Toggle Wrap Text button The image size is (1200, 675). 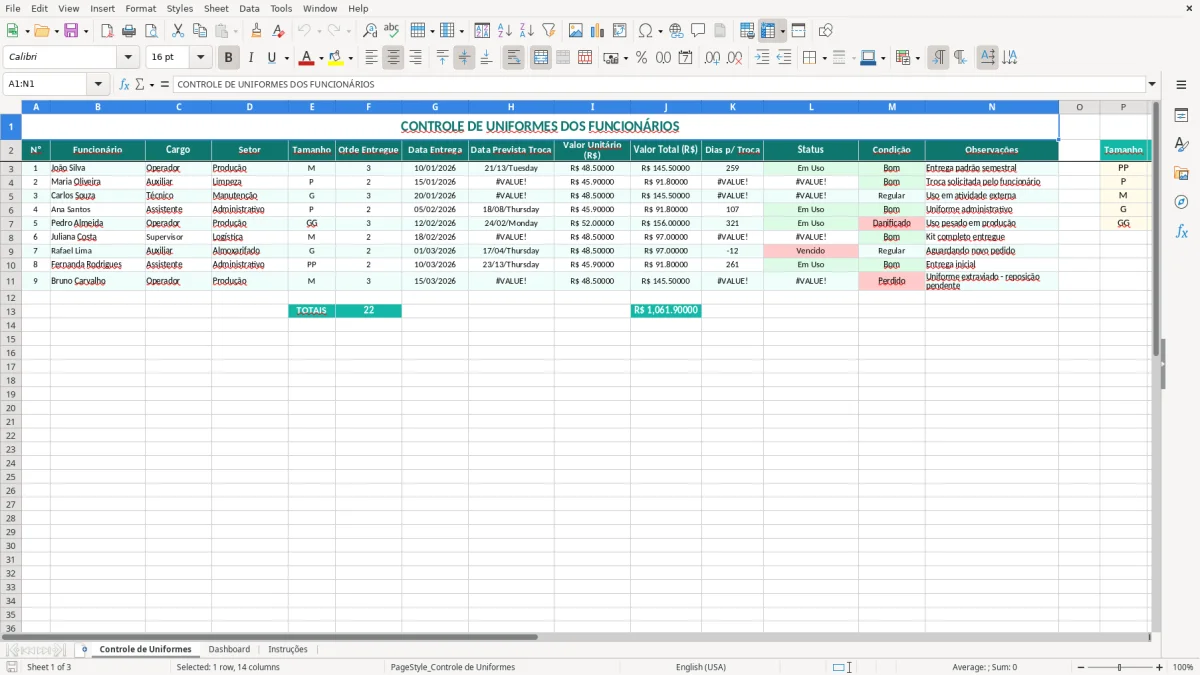coord(514,58)
